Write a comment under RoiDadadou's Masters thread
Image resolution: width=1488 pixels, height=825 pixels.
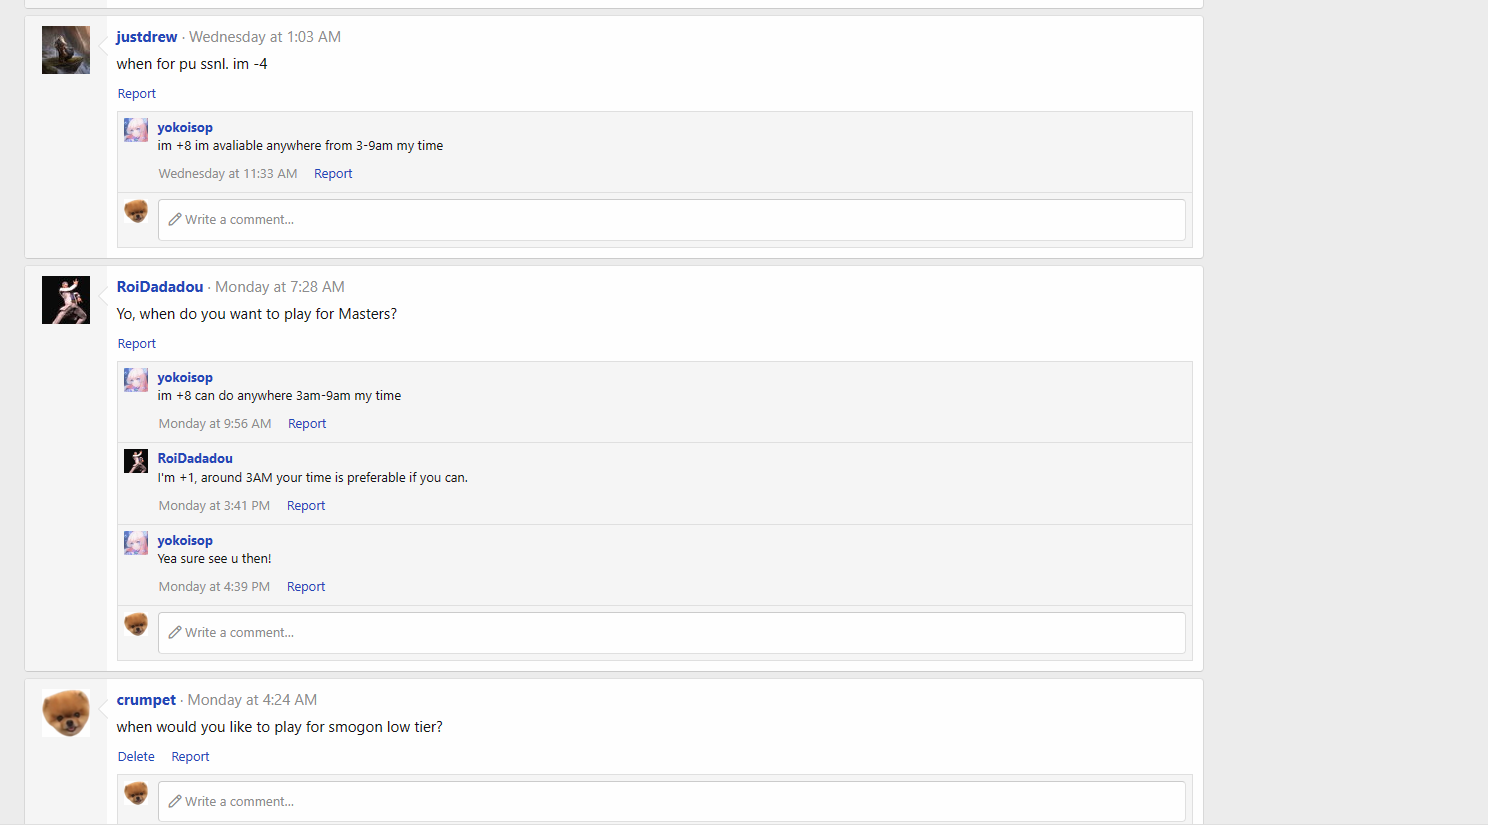(x=671, y=633)
